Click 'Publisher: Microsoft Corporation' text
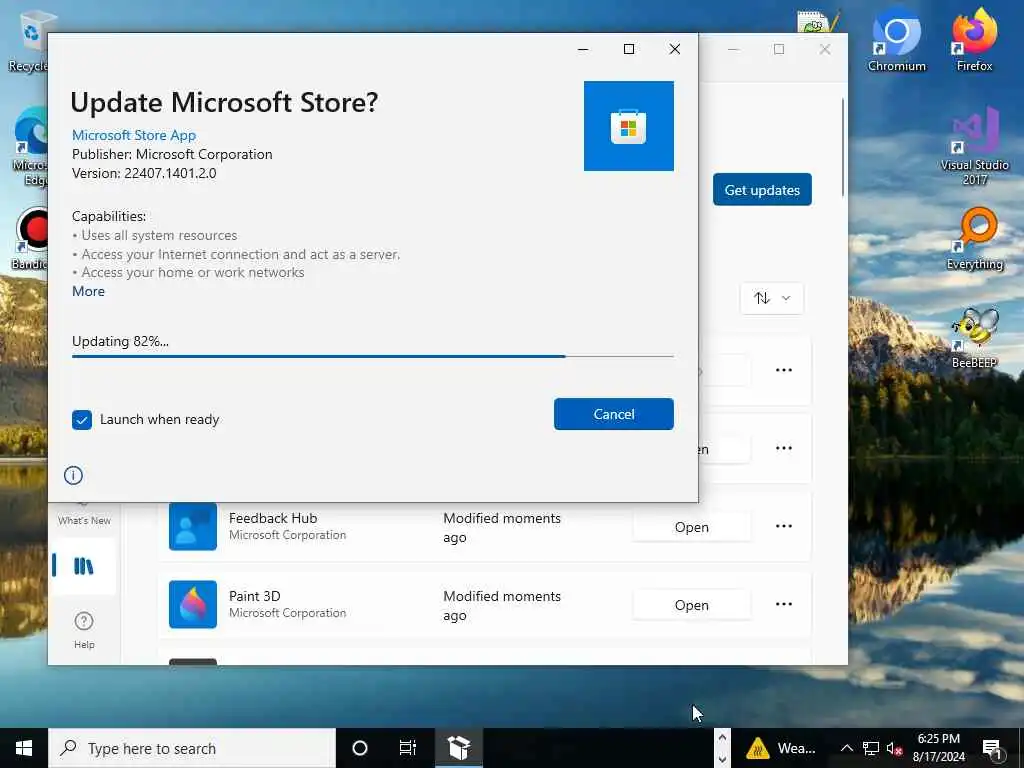Screen dimensions: 1024x768 [x=172, y=154]
